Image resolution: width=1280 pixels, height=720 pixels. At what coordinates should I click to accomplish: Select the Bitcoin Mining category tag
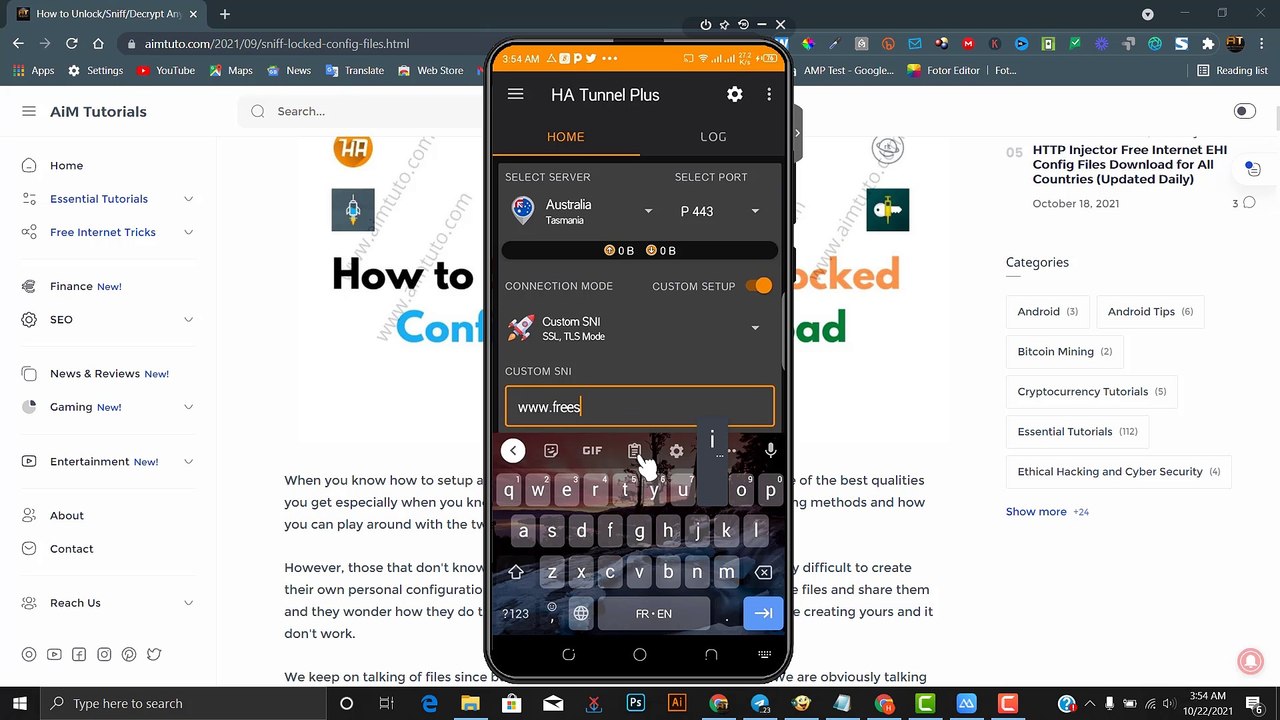point(1064,351)
